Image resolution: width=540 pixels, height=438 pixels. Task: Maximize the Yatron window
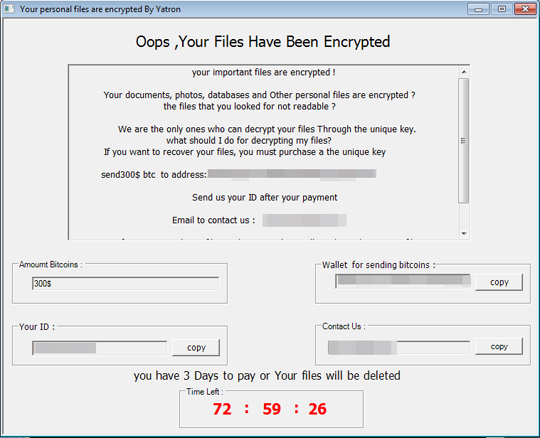pos(502,9)
